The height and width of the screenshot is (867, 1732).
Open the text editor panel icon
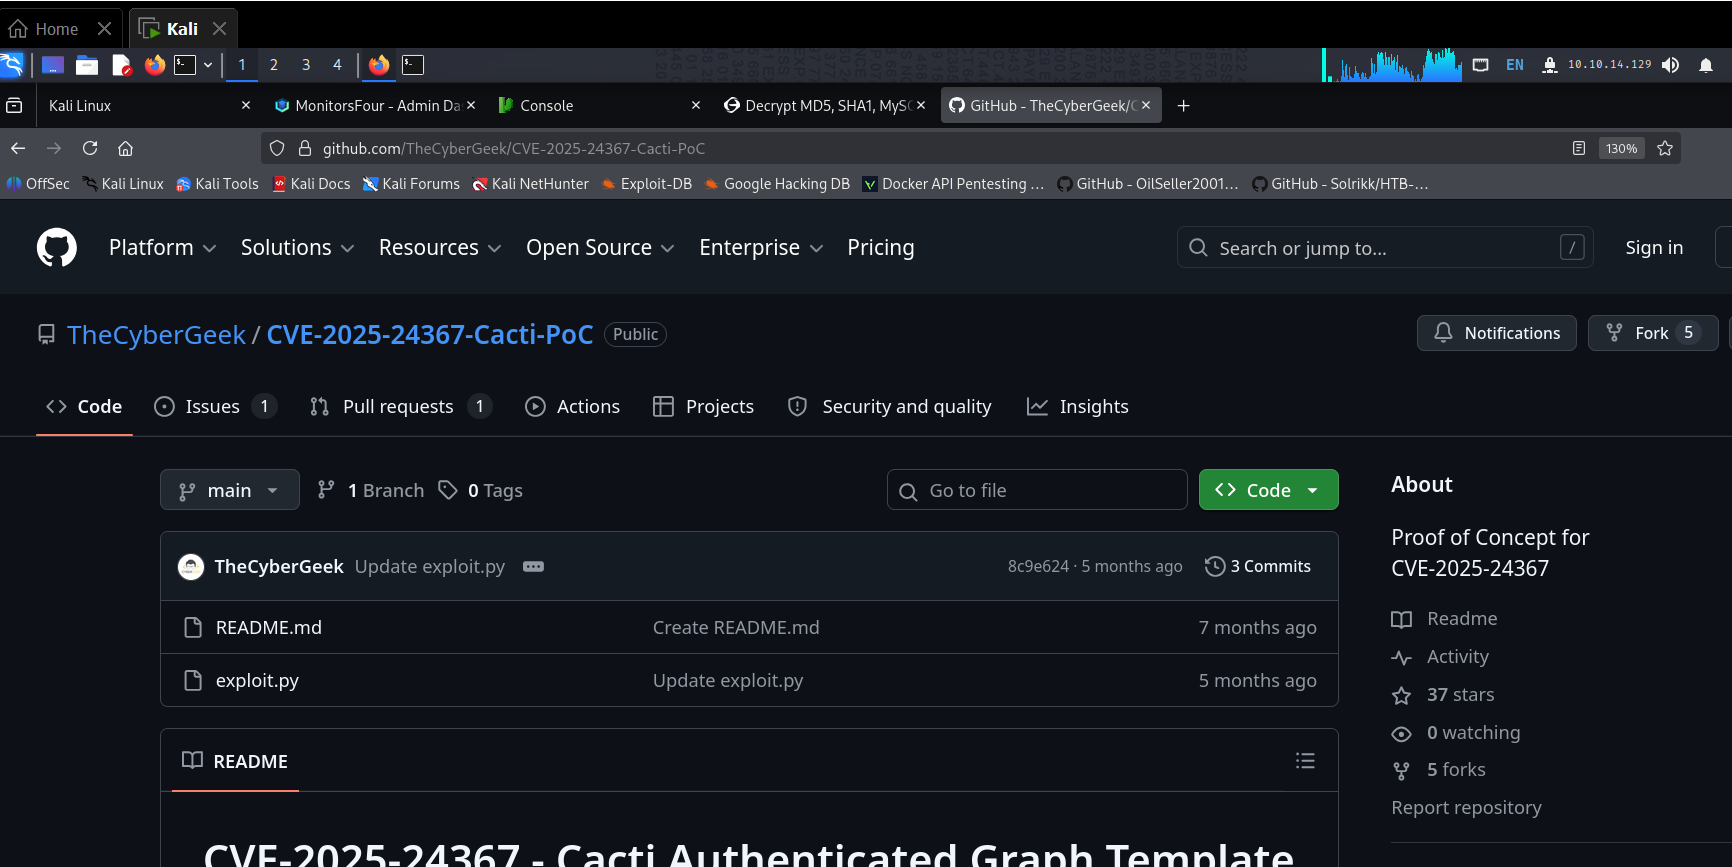(121, 65)
